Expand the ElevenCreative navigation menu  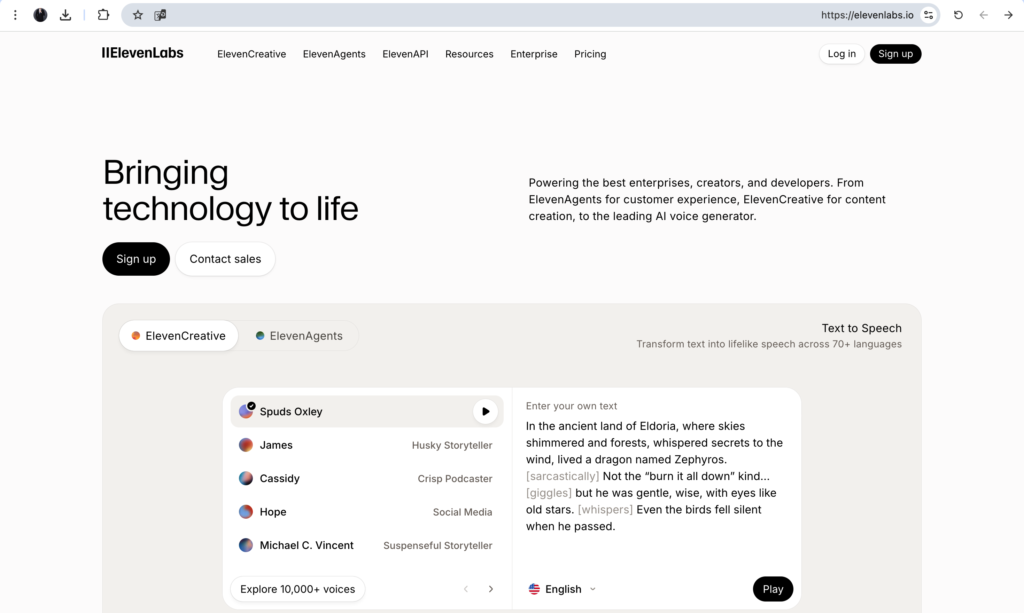point(251,54)
